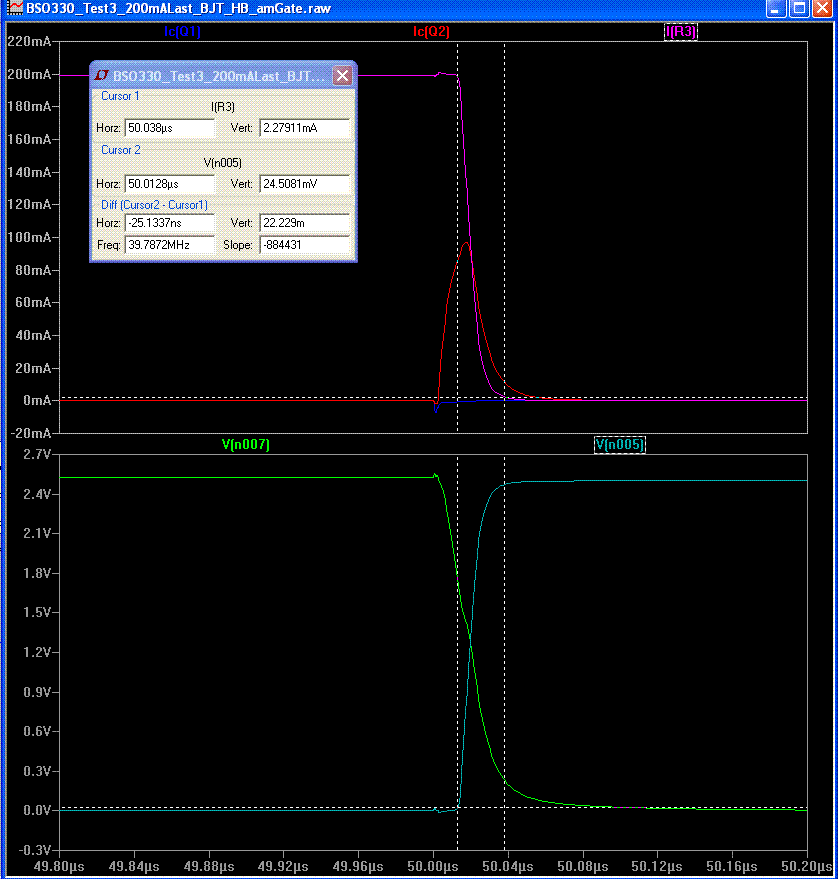838x879 pixels.
Task: Click the -20mA vertical axis label
Action: point(31,433)
